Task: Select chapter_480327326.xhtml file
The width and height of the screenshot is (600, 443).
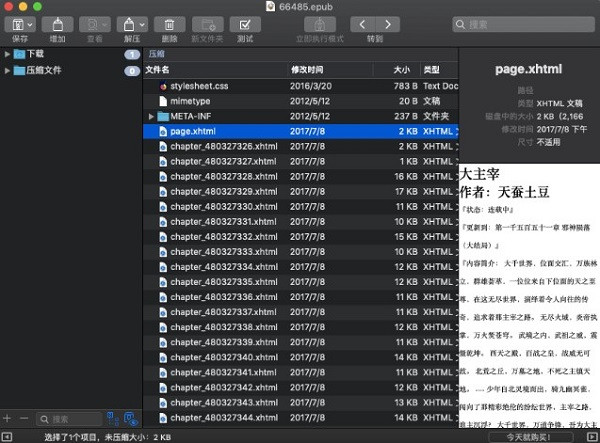Action: tap(301, 147)
